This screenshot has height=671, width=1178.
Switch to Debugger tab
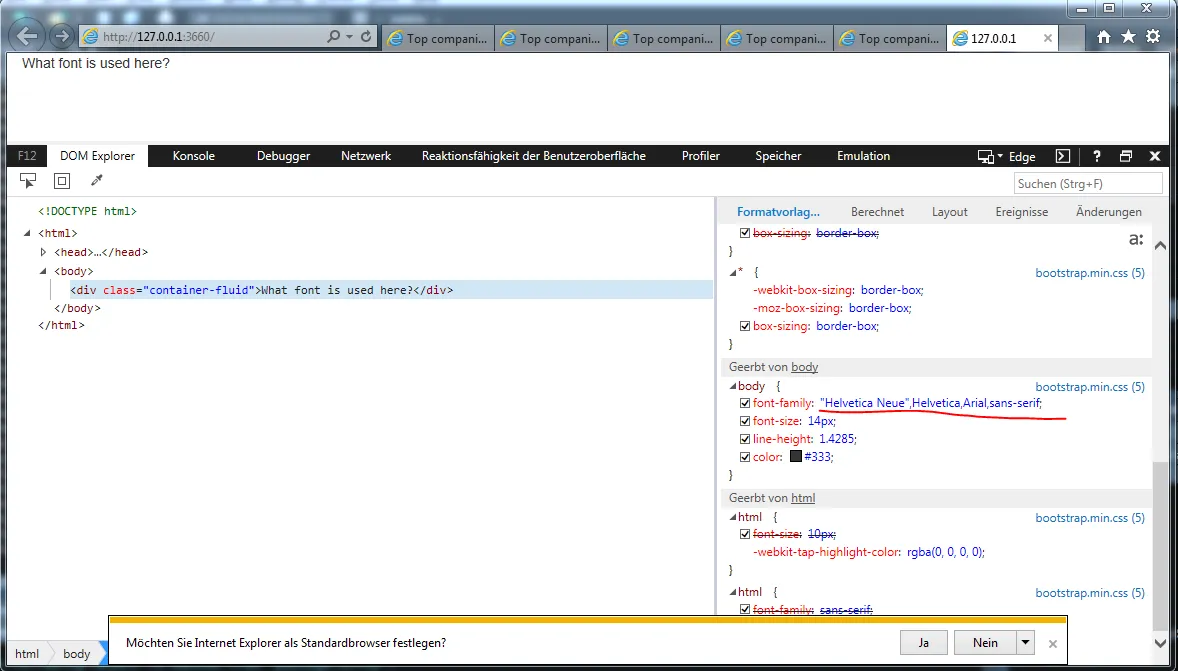coord(283,156)
